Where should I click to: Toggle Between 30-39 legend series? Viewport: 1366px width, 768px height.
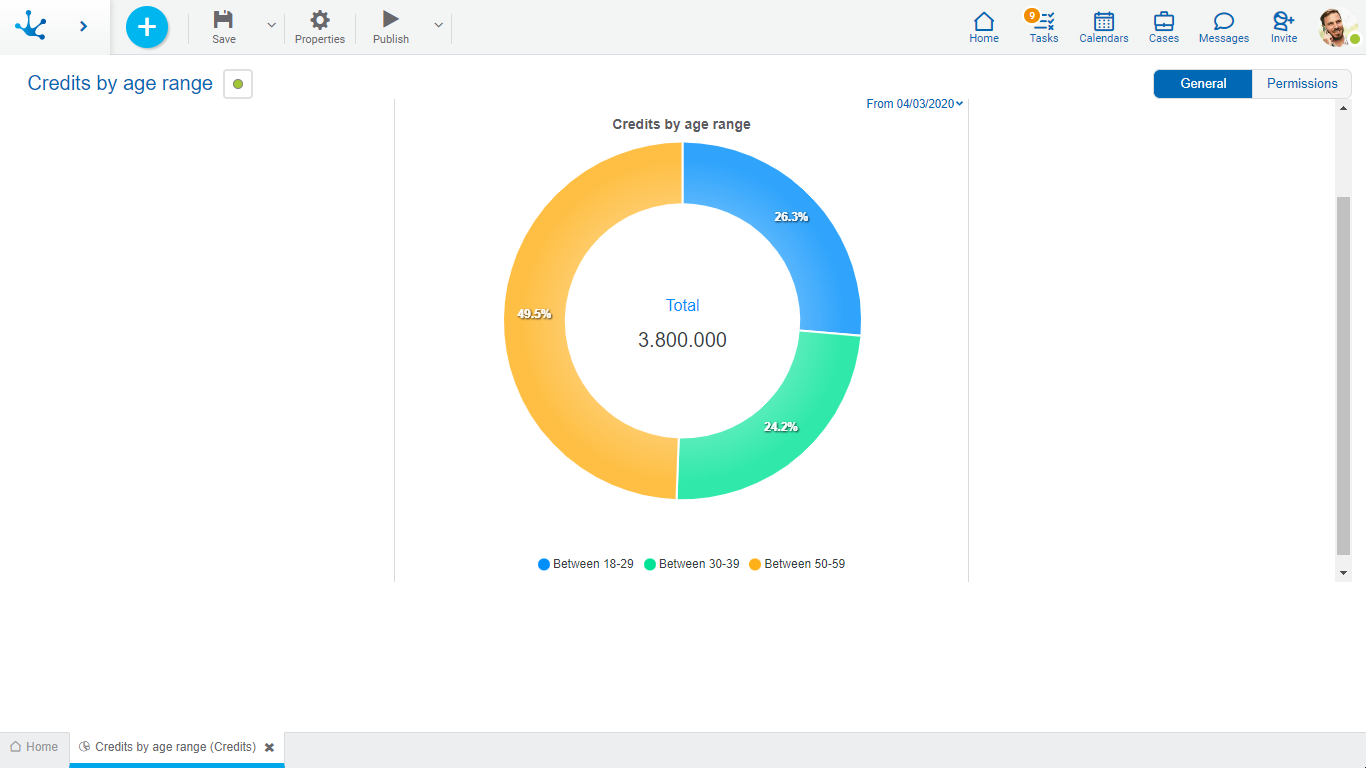click(692, 564)
